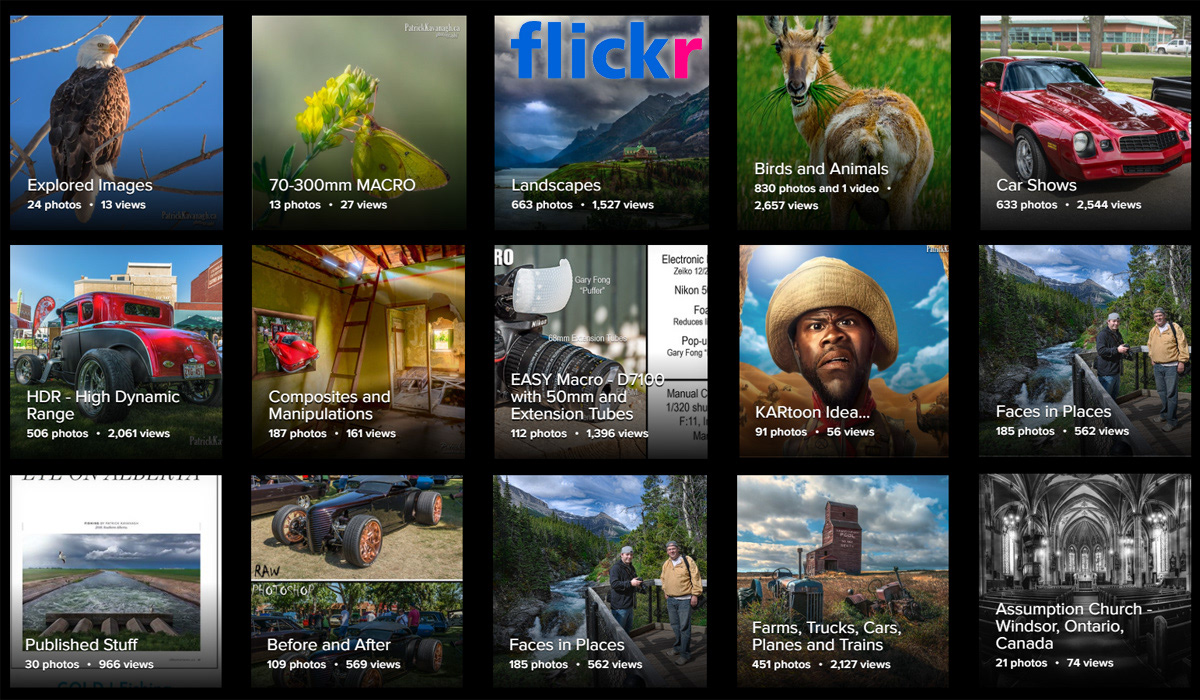Screen dimensions: 1200x700
Task: Click the '30 photos' count under Published Stuff
Action: [x=52, y=664]
